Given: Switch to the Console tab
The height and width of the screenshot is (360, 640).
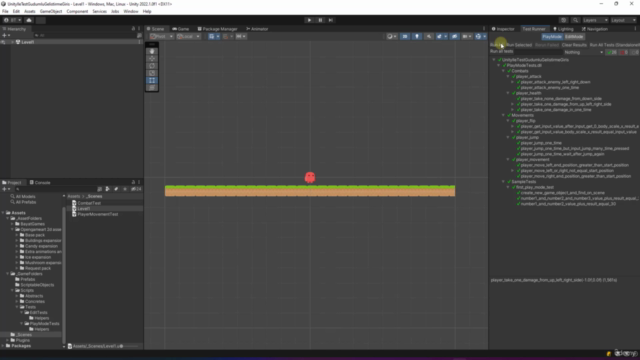Looking at the screenshot, I should 40,182.
